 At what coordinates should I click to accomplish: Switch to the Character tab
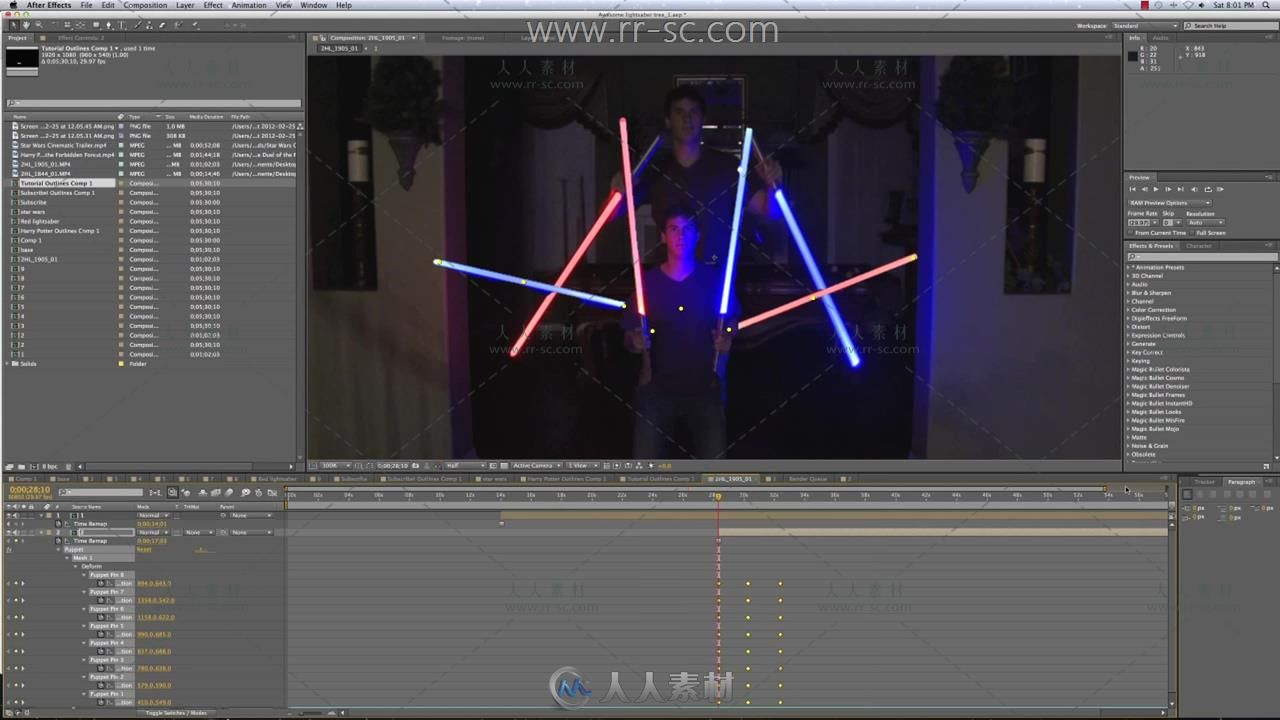1199,246
